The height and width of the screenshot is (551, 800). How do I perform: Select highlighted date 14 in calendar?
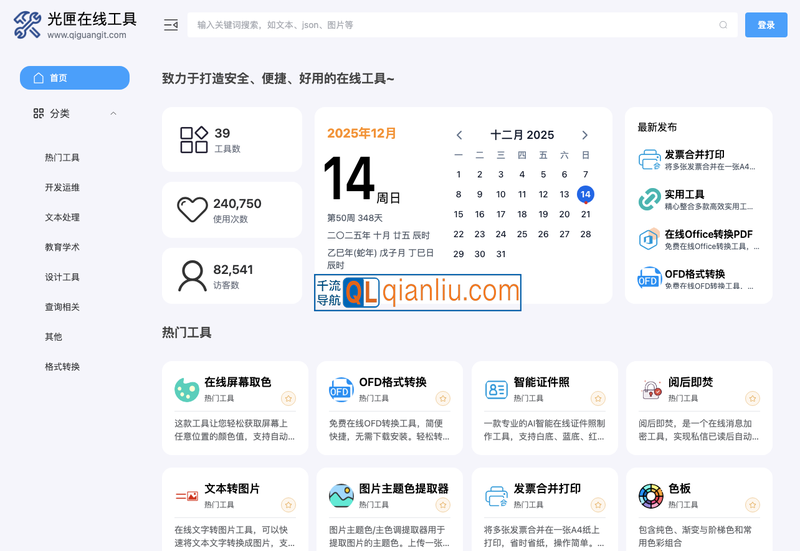[585, 194]
